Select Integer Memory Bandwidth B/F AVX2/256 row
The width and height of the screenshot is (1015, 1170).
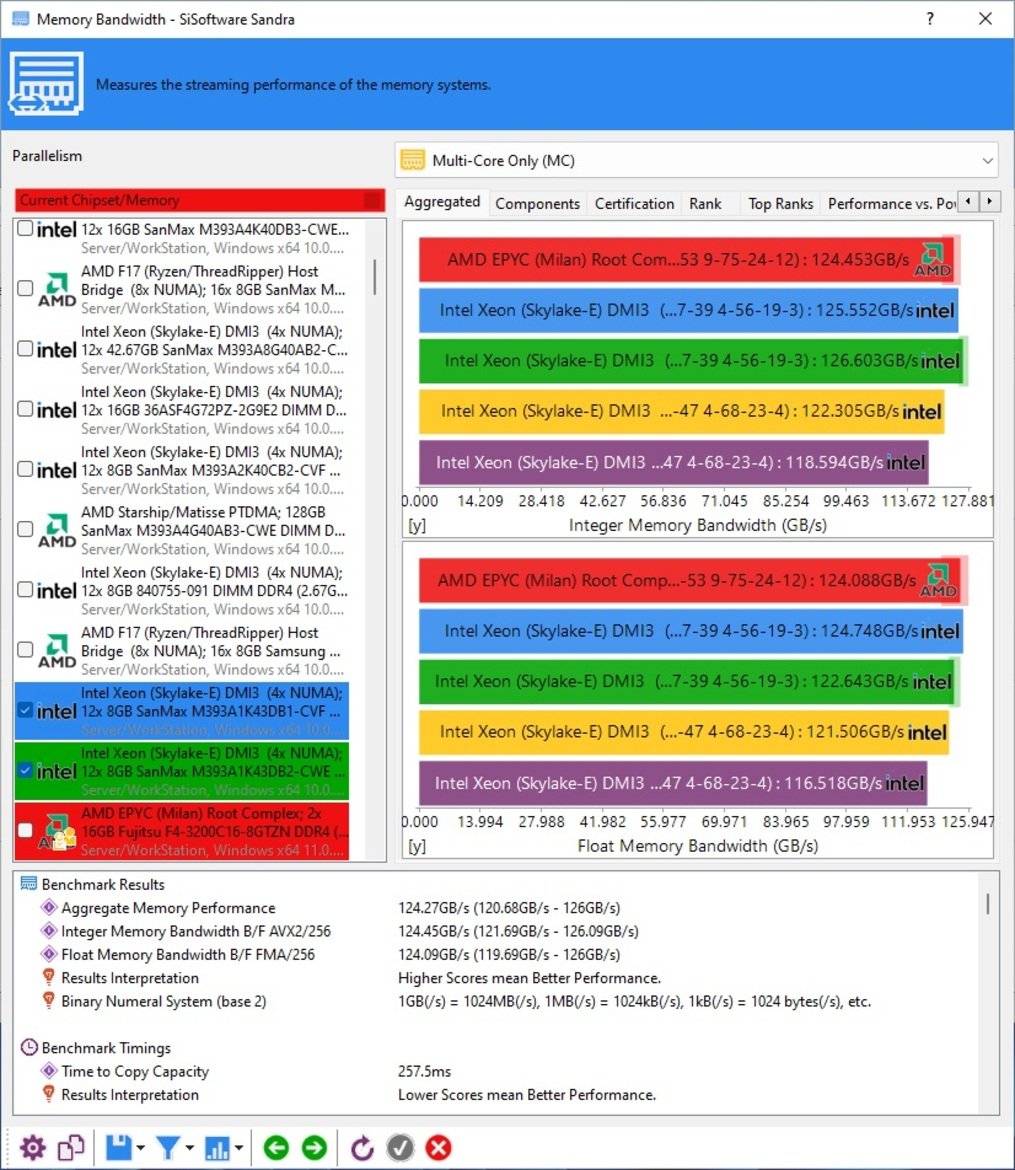496,930
